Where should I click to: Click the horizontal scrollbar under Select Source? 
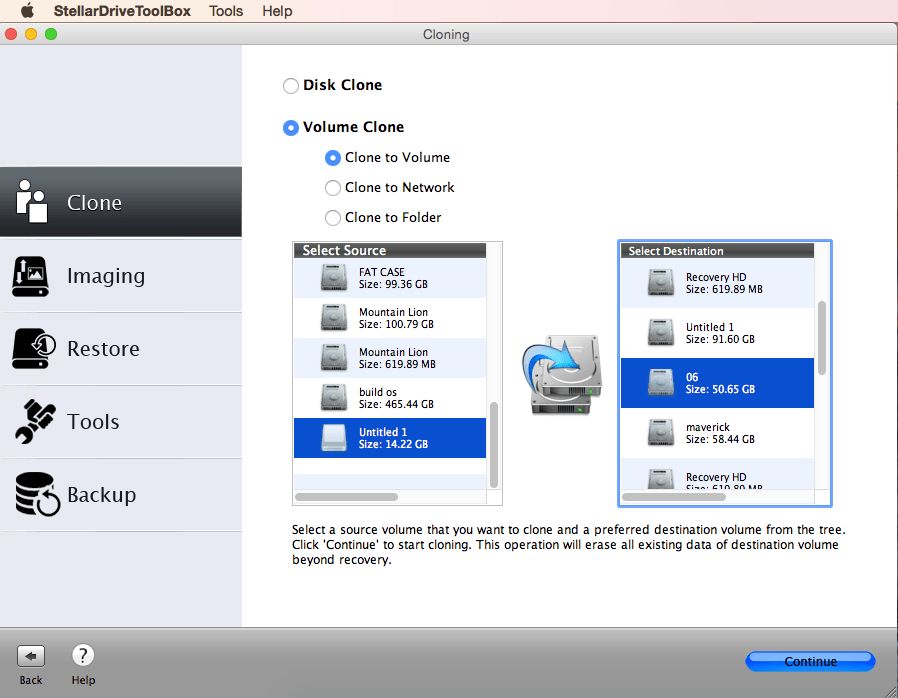coord(347,495)
